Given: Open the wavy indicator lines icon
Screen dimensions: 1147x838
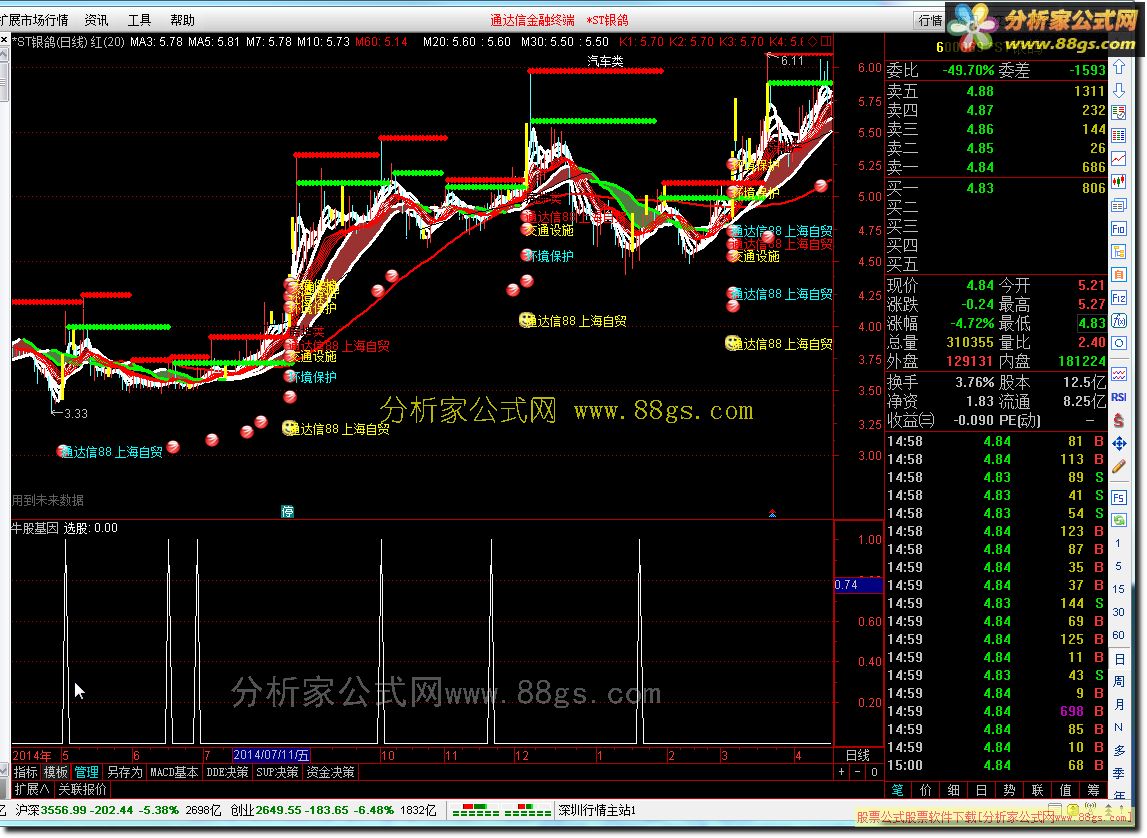Looking at the screenshot, I should (1118, 374).
